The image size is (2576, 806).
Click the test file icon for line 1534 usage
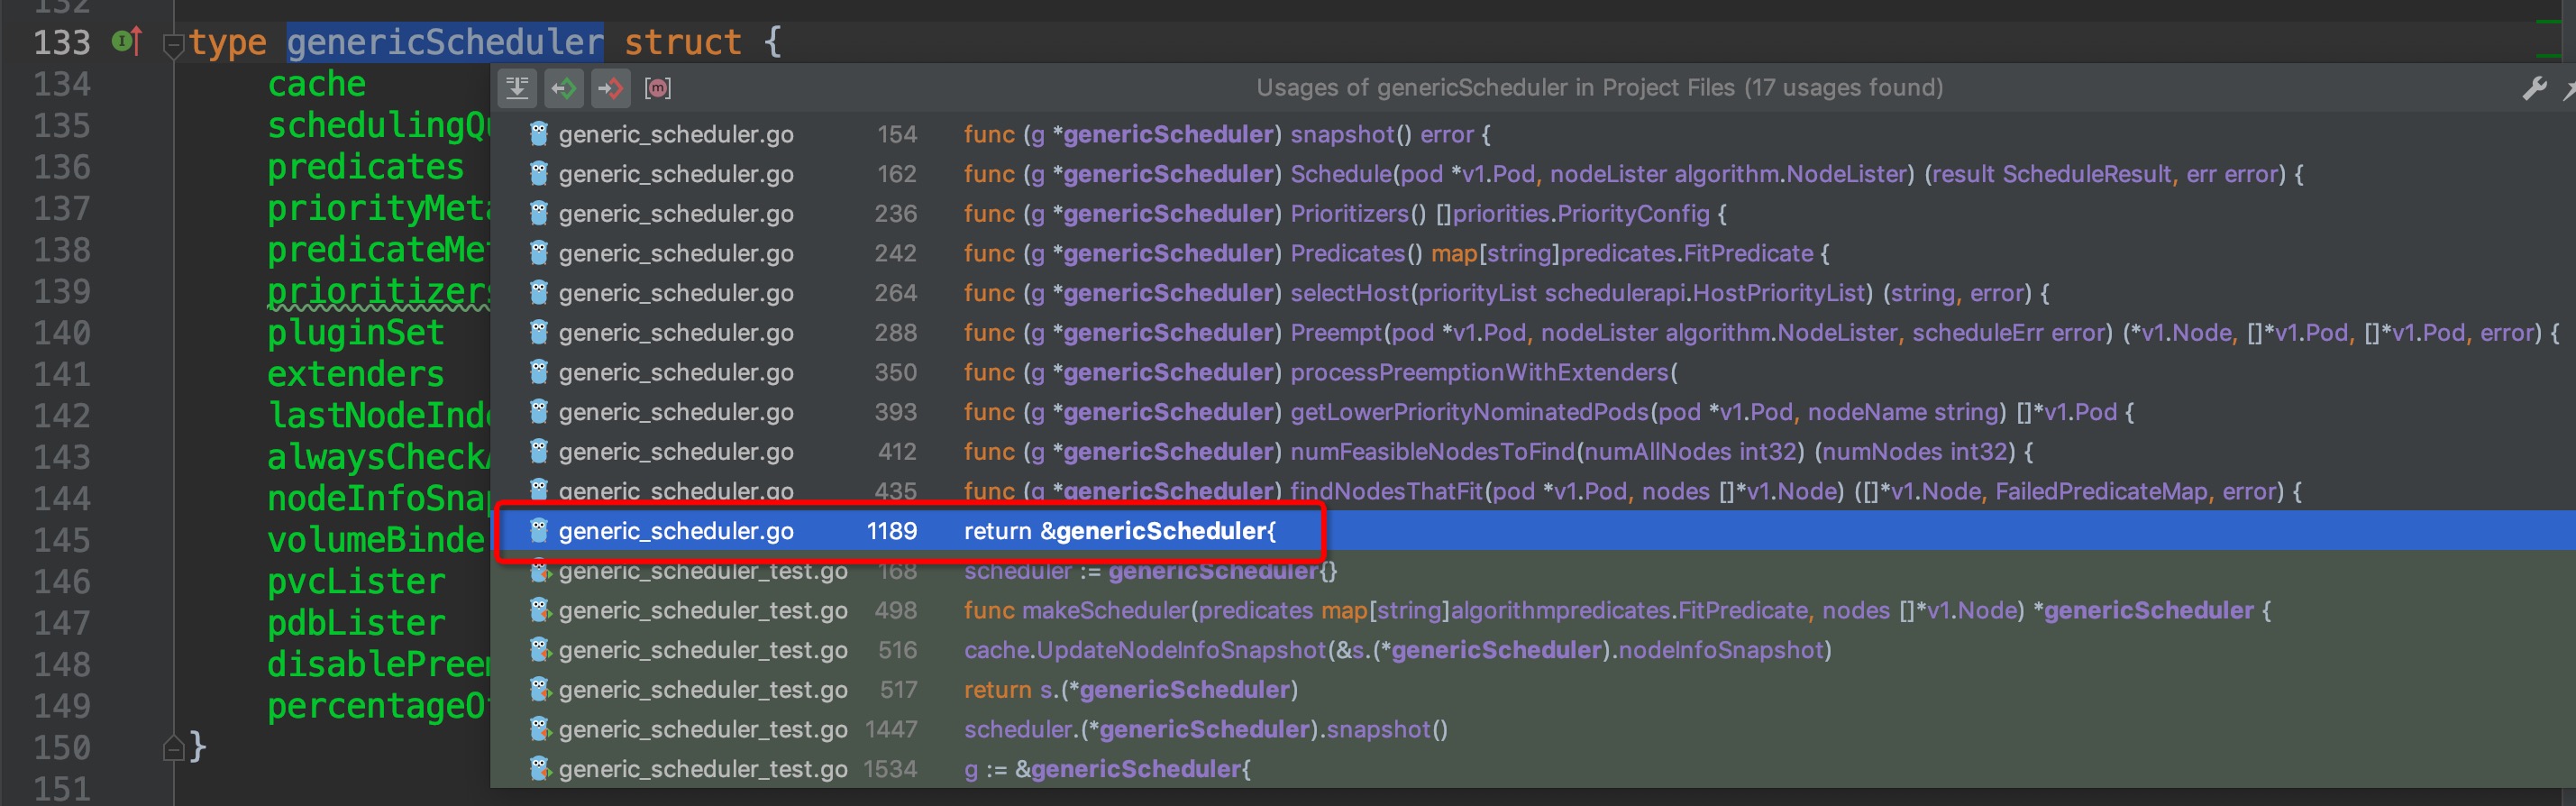(x=539, y=769)
